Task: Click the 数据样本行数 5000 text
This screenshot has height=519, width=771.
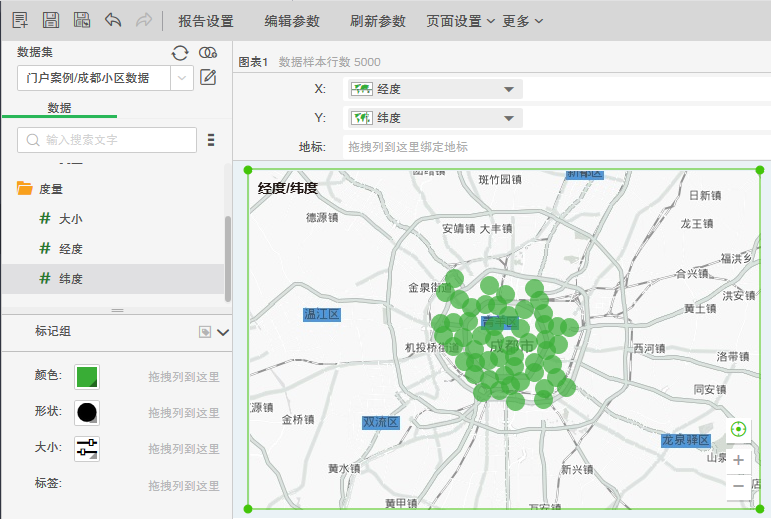Action: (329, 62)
